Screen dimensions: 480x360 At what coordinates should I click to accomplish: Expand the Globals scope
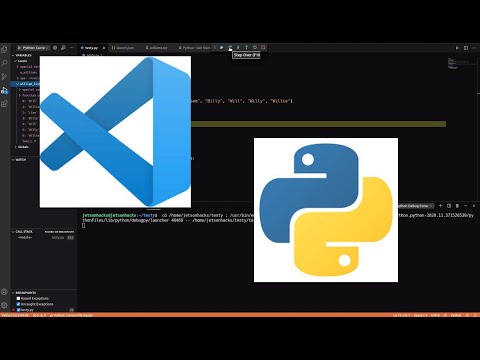22,147
